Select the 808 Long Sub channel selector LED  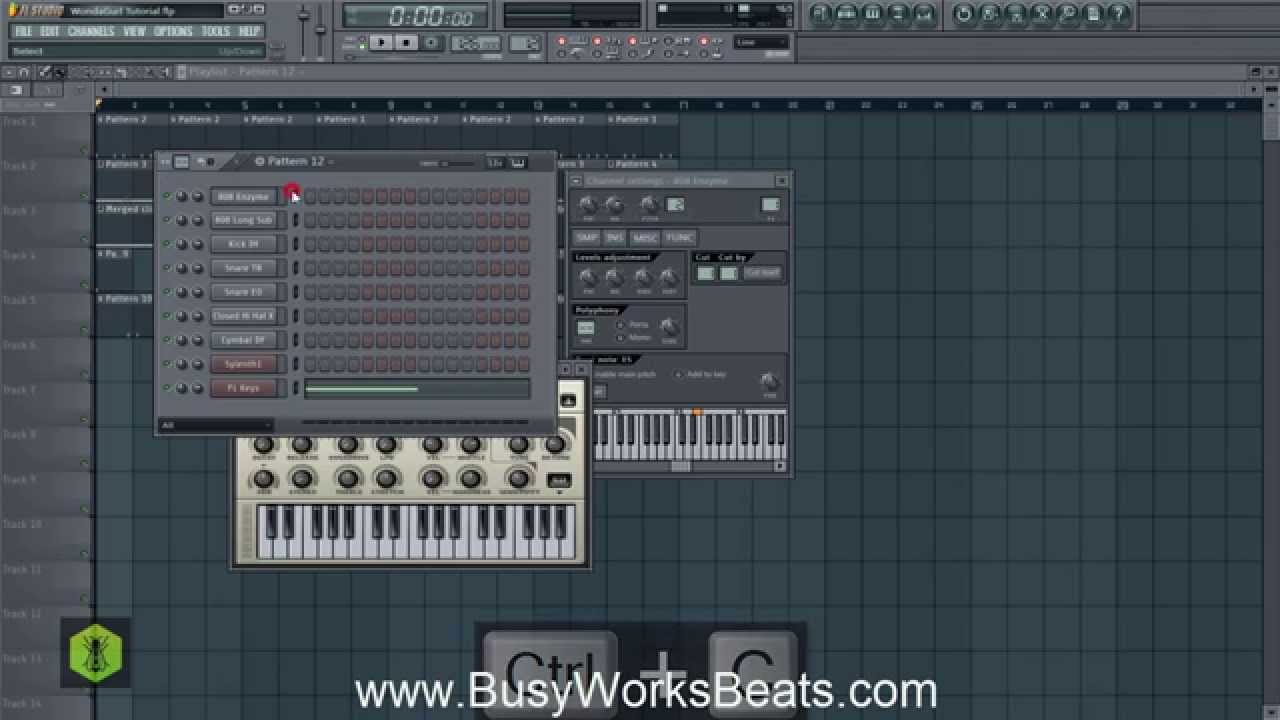click(295, 220)
